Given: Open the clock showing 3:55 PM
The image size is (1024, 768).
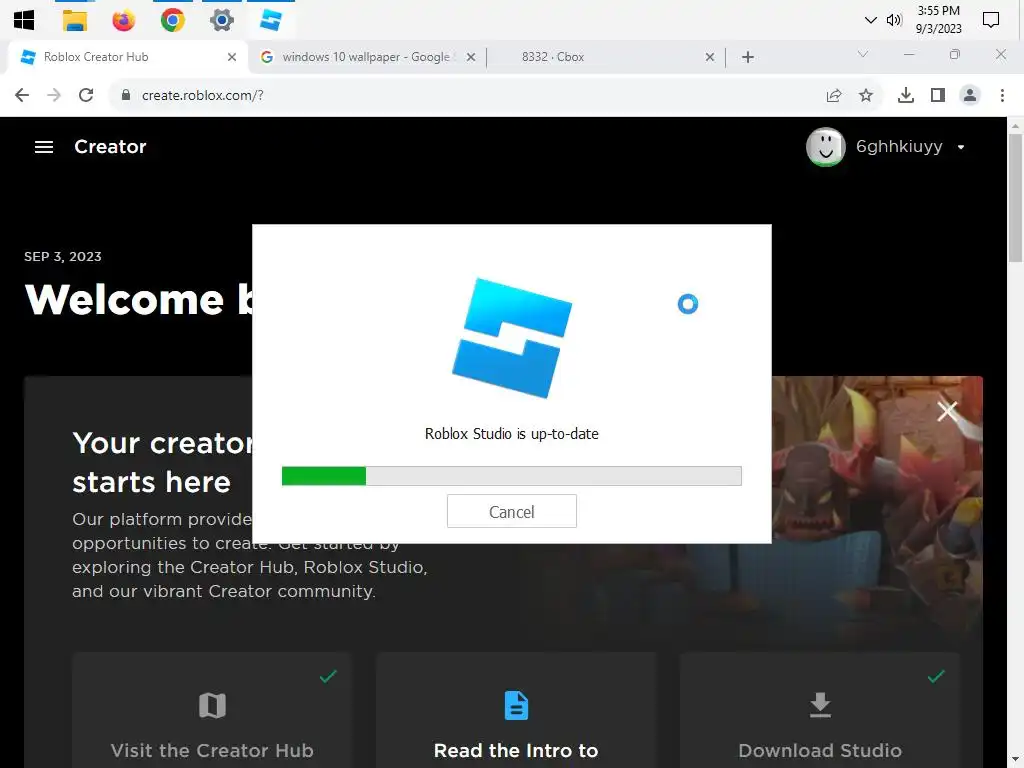Looking at the screenshot, I should coord(938,20).
